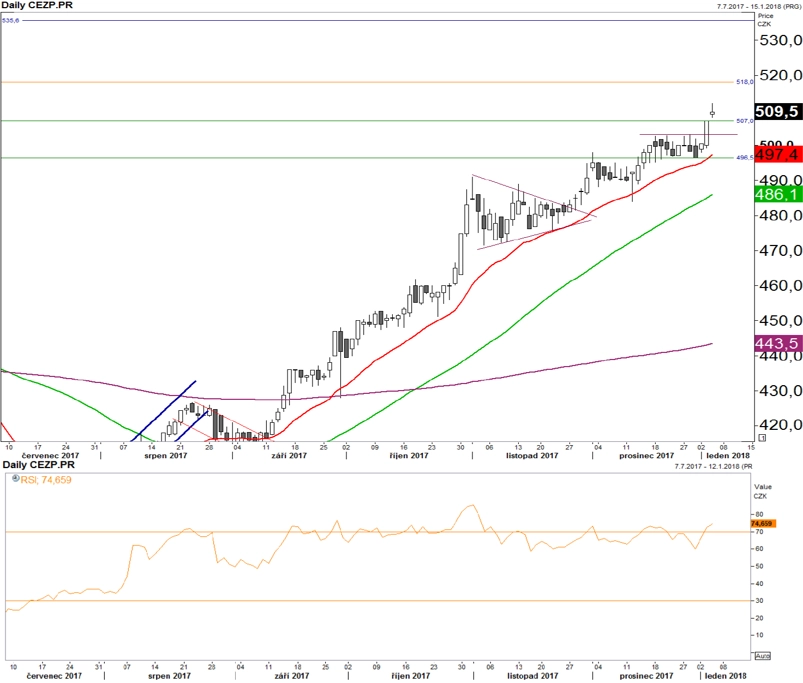Click the RSI indicator icon beside RSI label

point(16,479)
